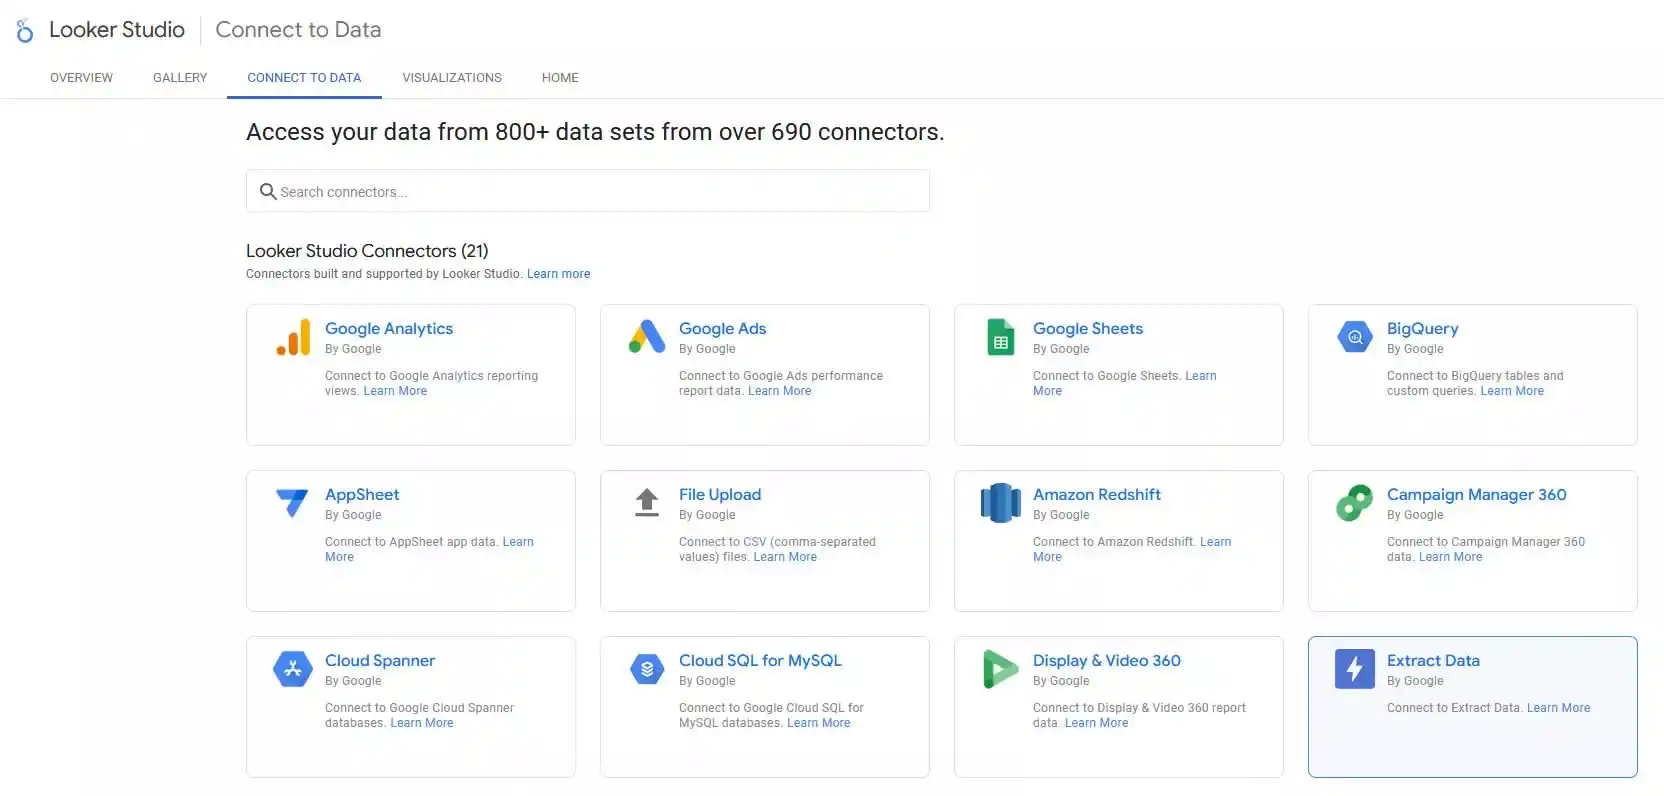This screenshot has width=1664, height=796.
Task: Open the Visualizations tab
Action: [x=452, y=78]
